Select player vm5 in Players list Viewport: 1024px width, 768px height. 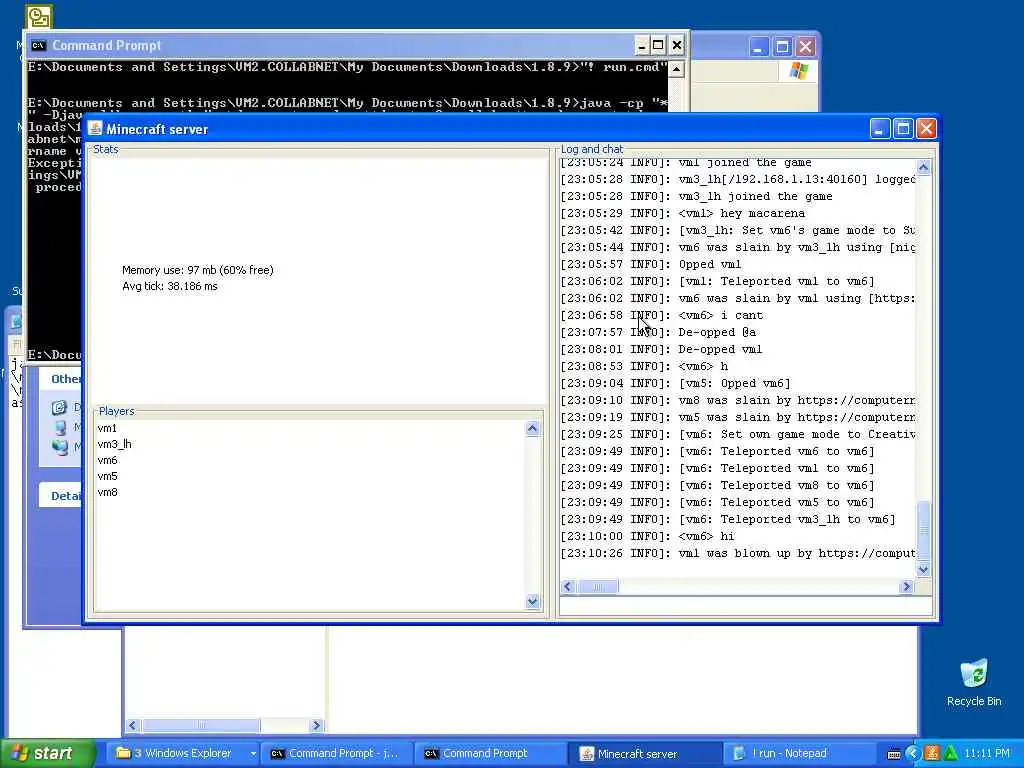pyautogui.click(x=107, y=476)
